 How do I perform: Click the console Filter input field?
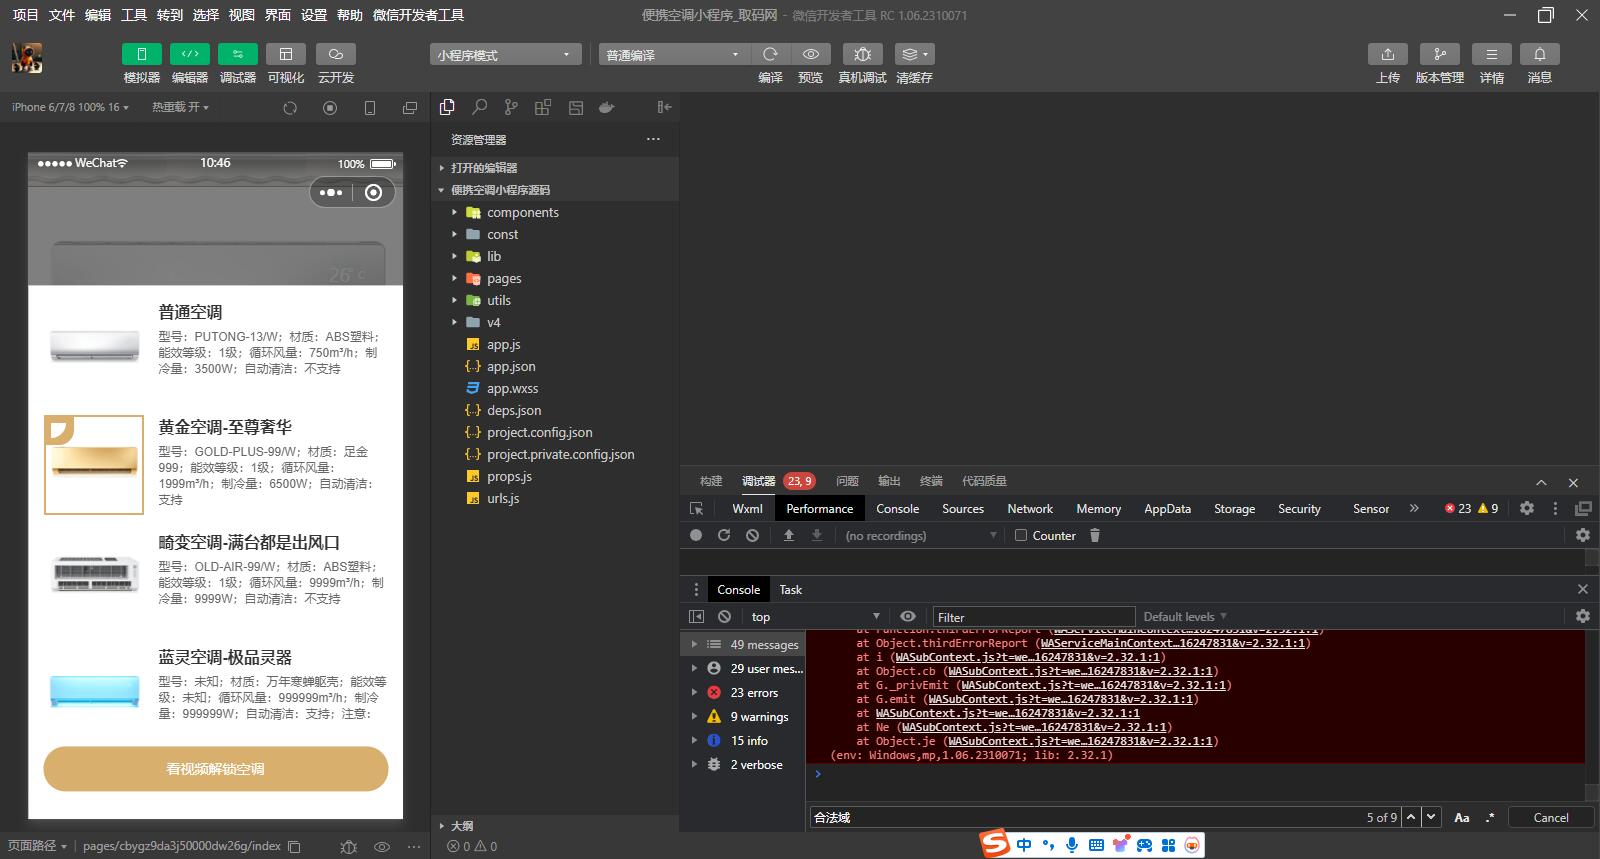(x=1032, y=617)
